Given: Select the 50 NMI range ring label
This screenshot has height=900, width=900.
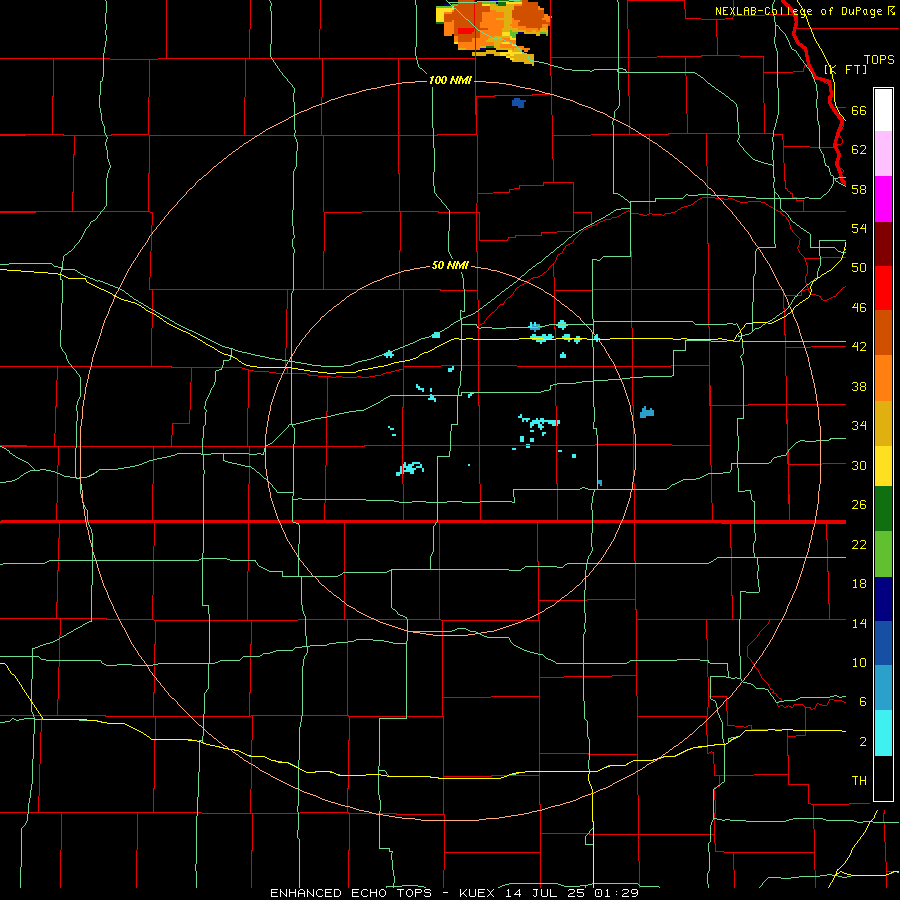Looking at the screenshot, I should pyautogui.click(x=450, y=265).
